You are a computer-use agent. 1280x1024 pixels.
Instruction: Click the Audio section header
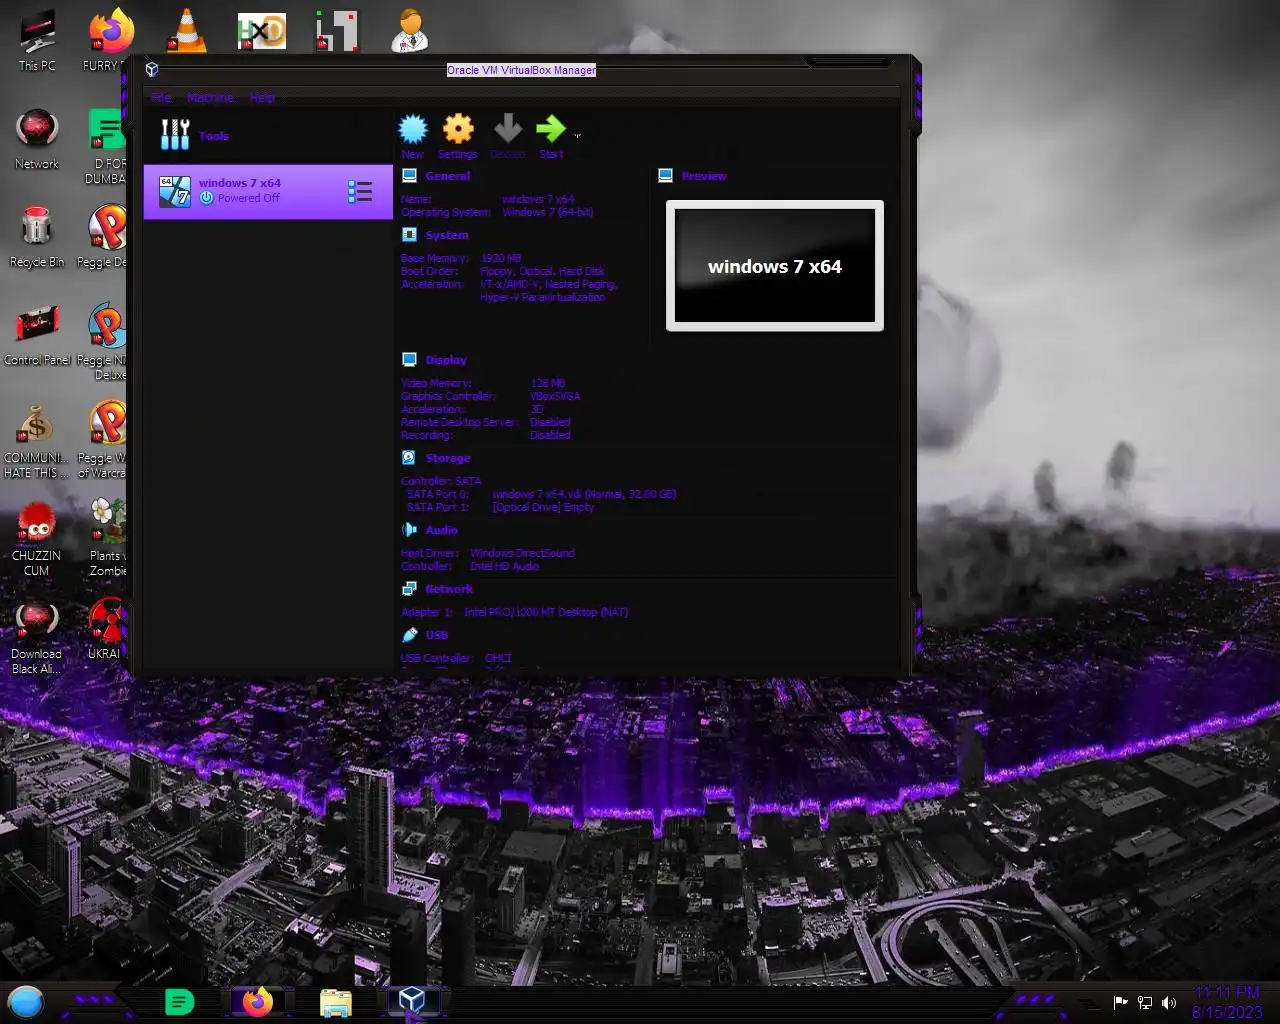pyautogui.click(x=441, y=530)
